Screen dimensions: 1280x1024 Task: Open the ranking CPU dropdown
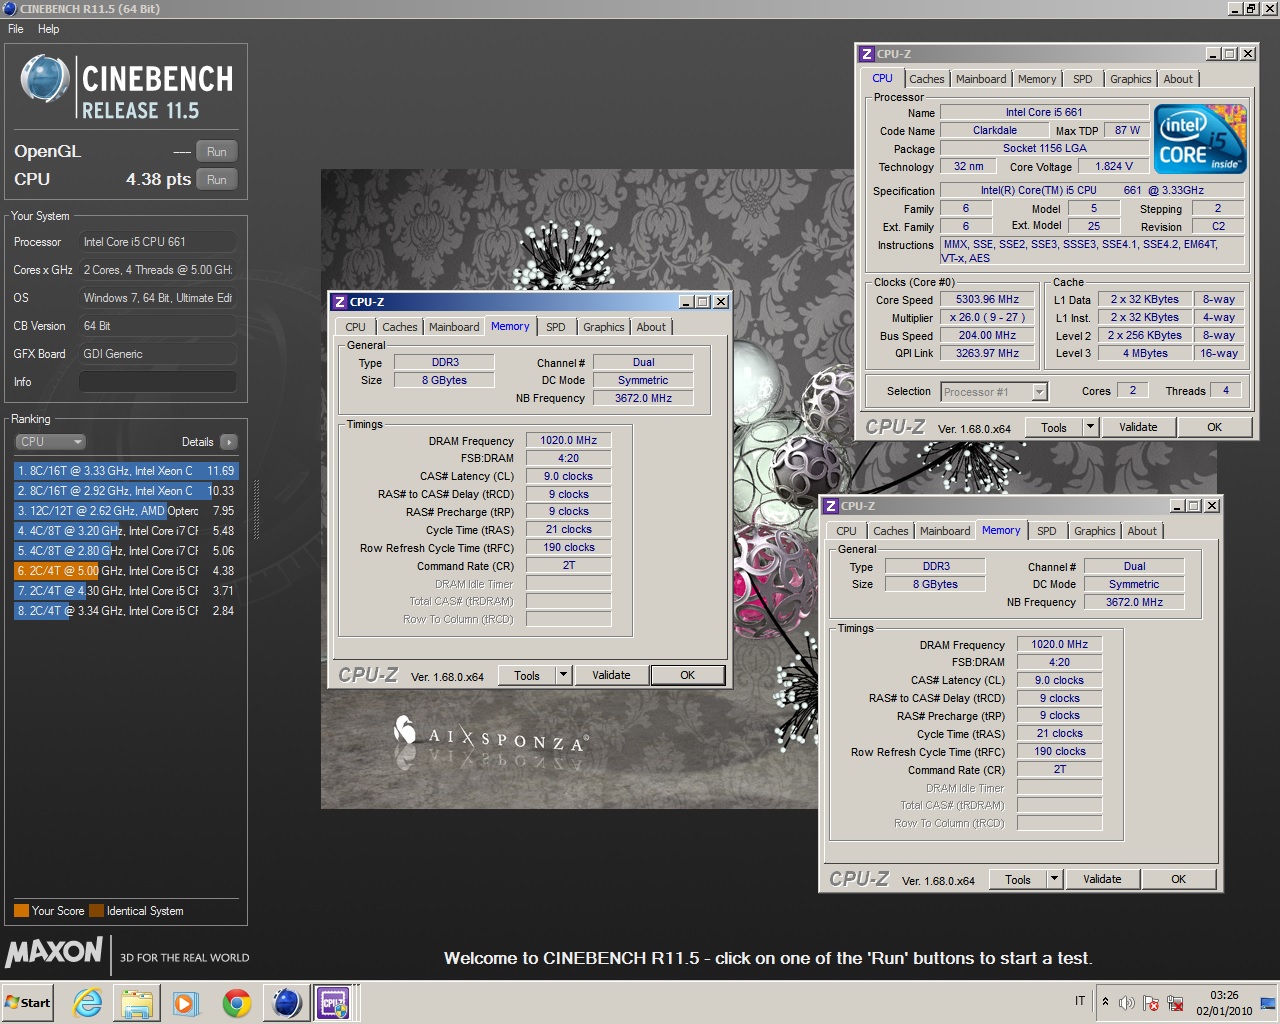[x=50, y=442]
